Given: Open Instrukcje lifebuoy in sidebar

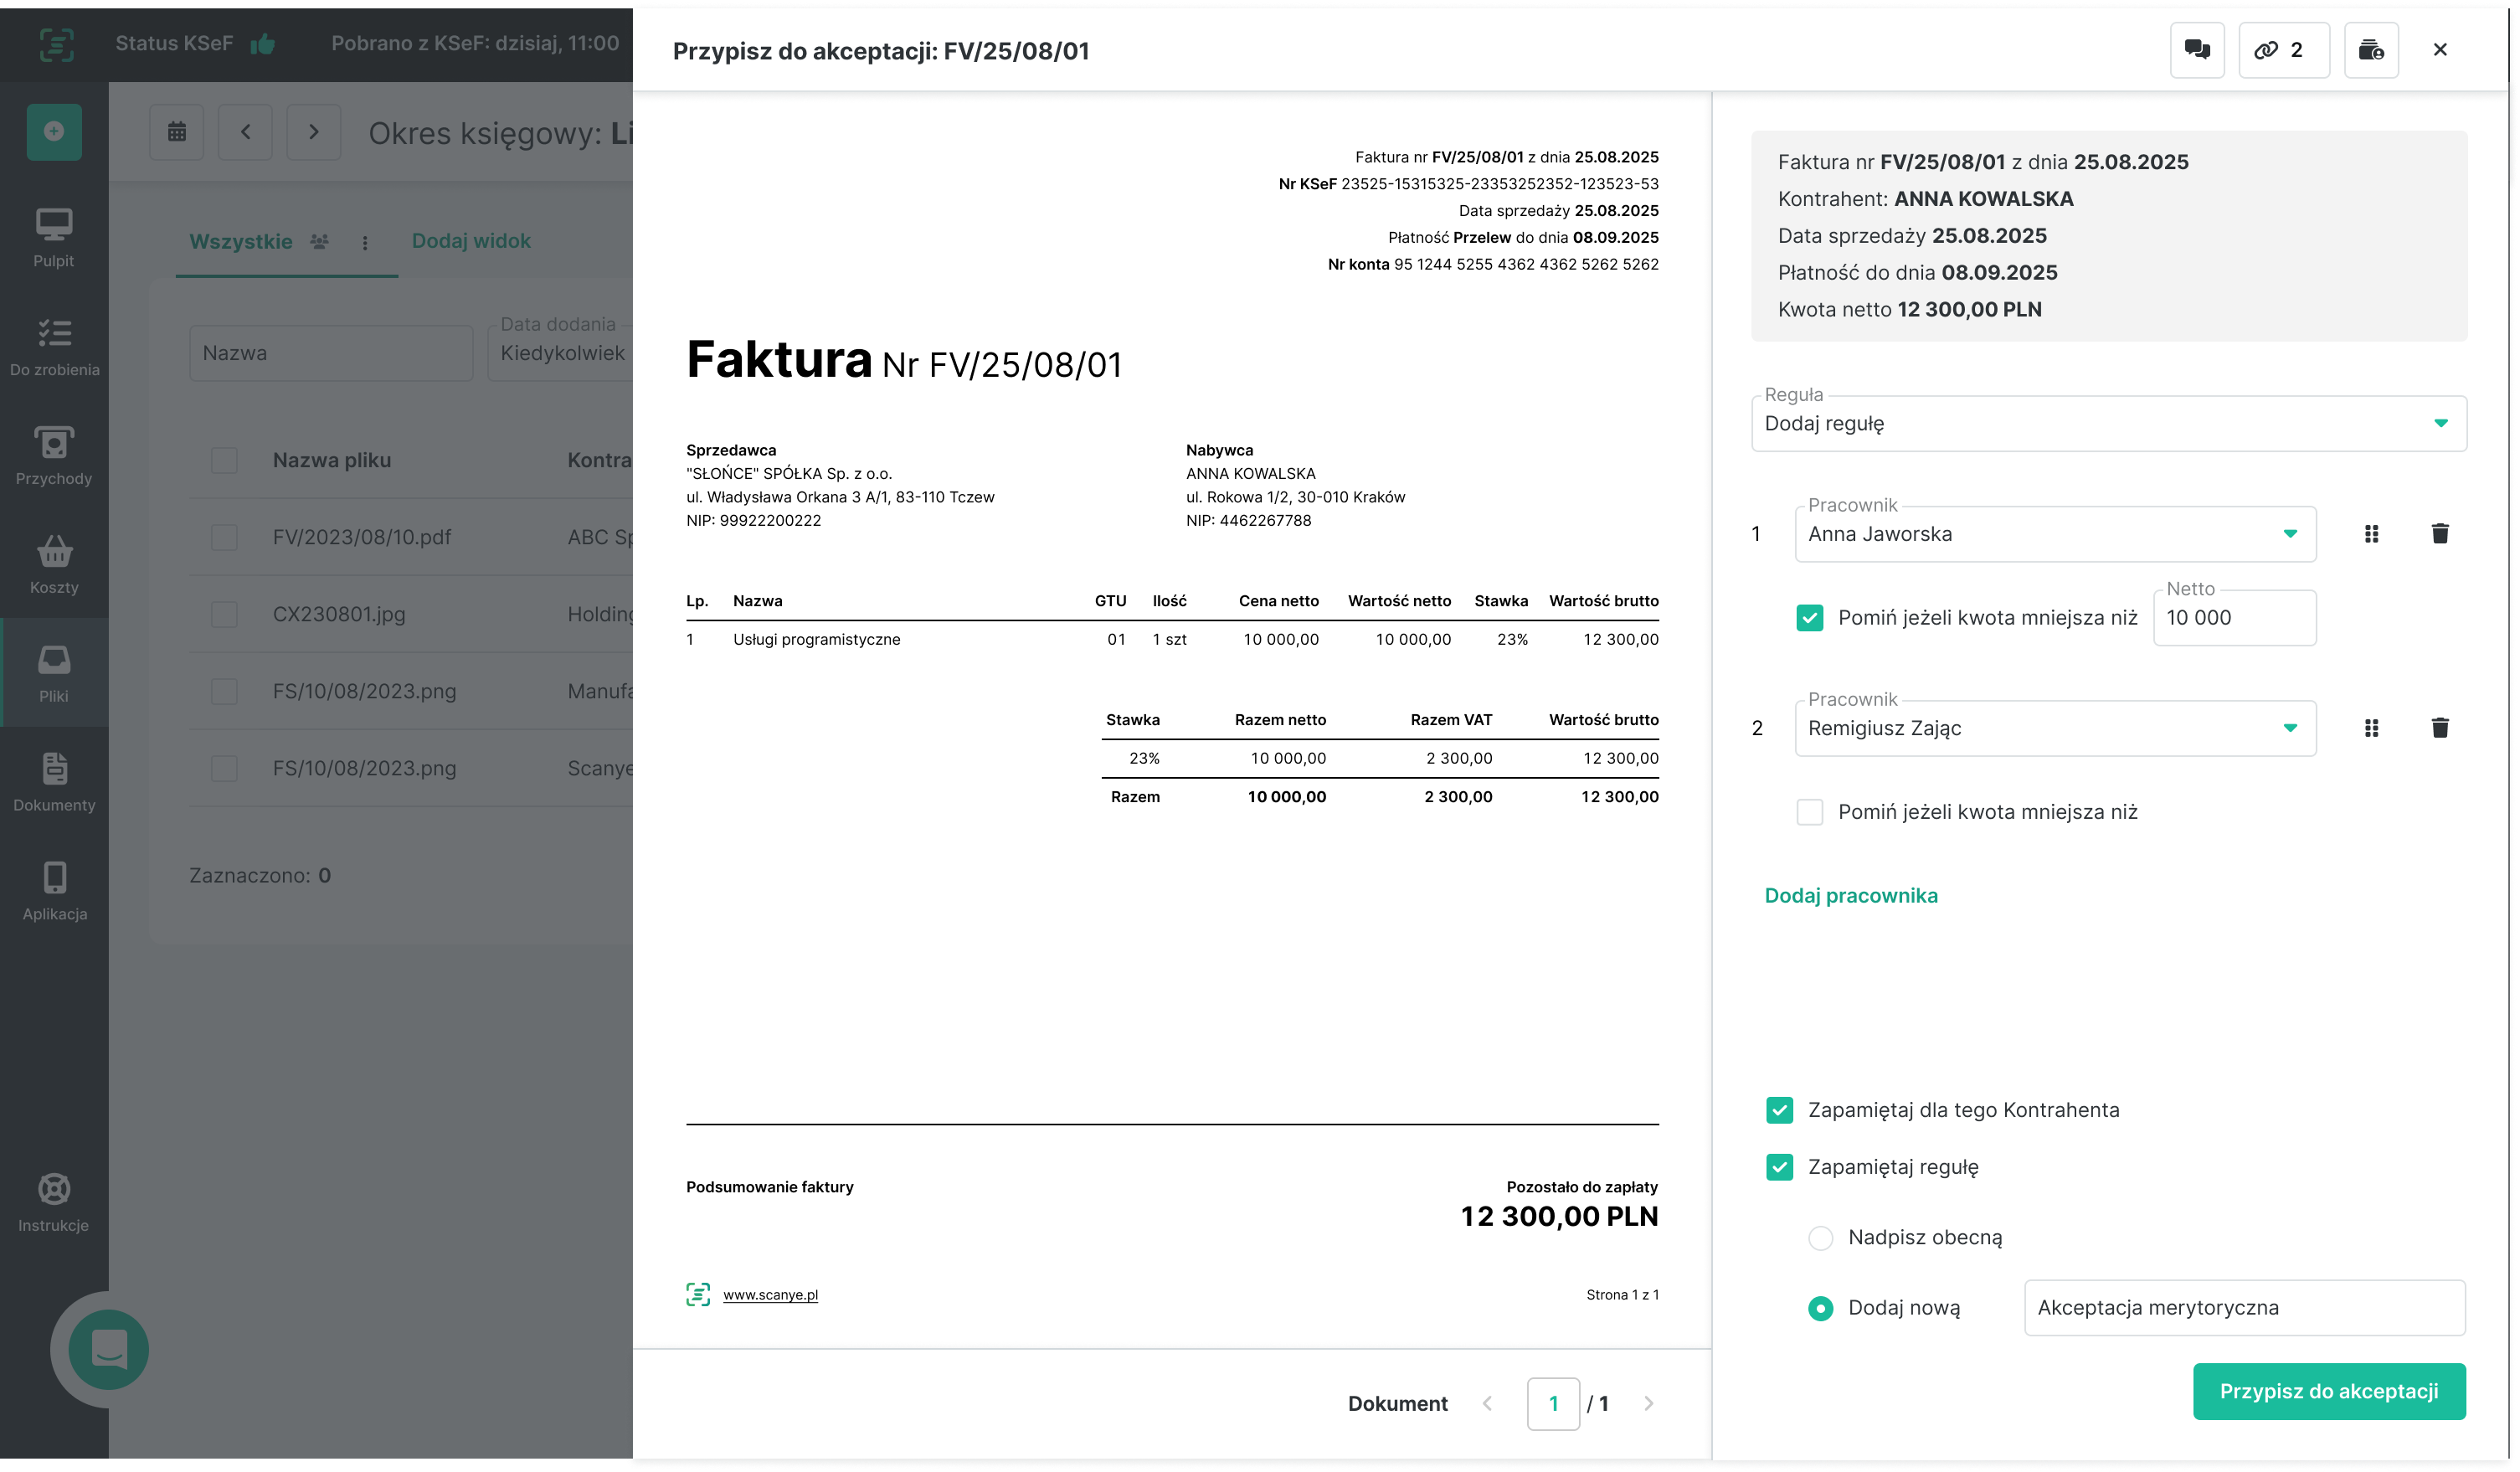Looking at the screenshot, I should click(54, 1202).
